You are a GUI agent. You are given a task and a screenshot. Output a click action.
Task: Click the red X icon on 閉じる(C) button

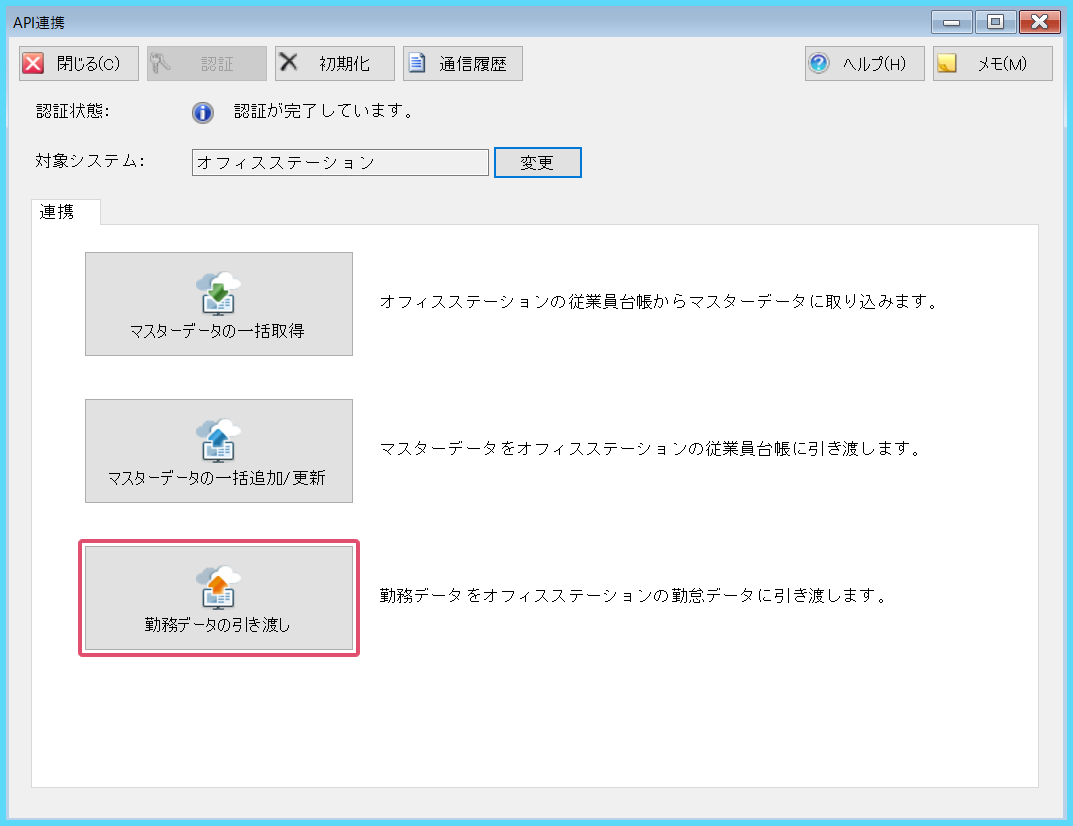(x=34, y=64)
